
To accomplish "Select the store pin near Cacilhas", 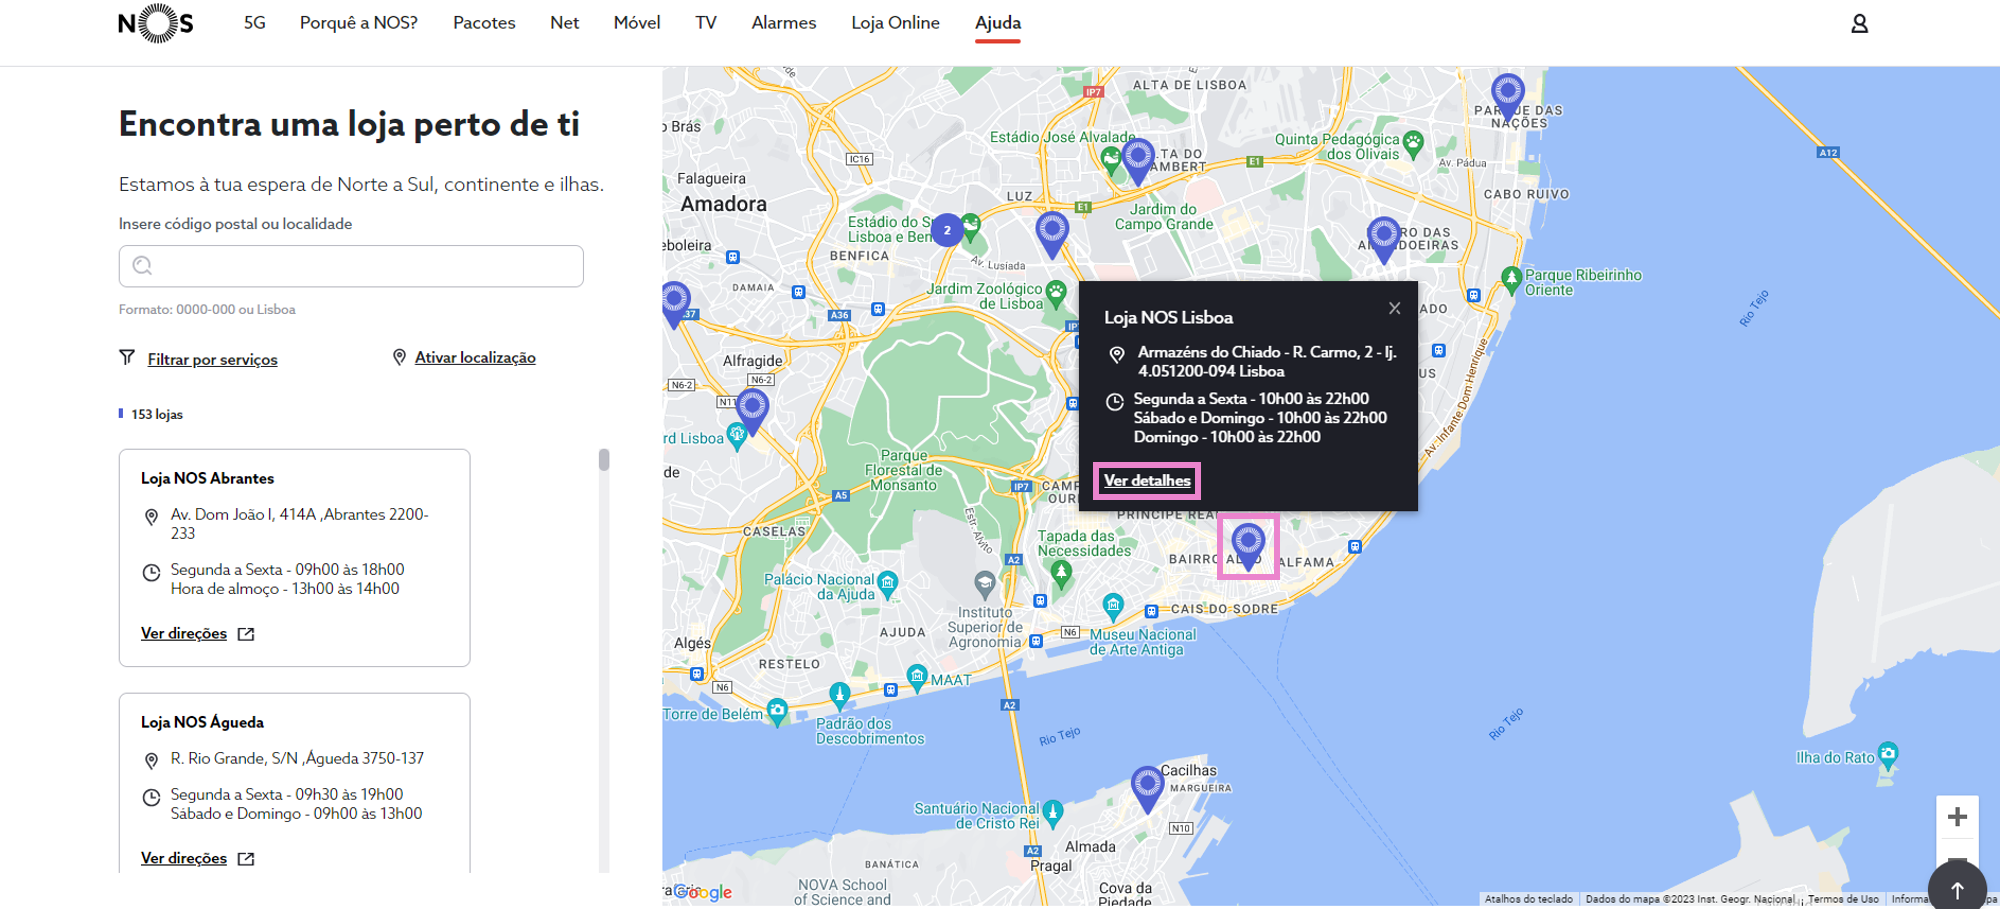I will point(1148,788).
